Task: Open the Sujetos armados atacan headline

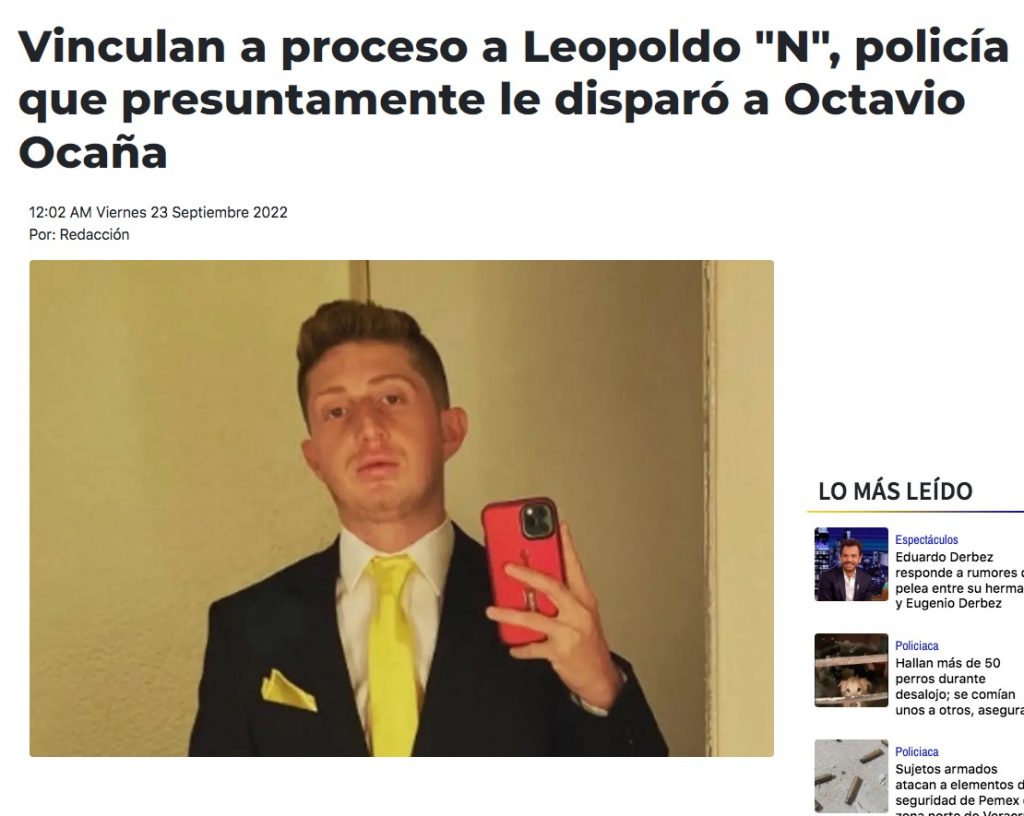Action: coord(959,789)
